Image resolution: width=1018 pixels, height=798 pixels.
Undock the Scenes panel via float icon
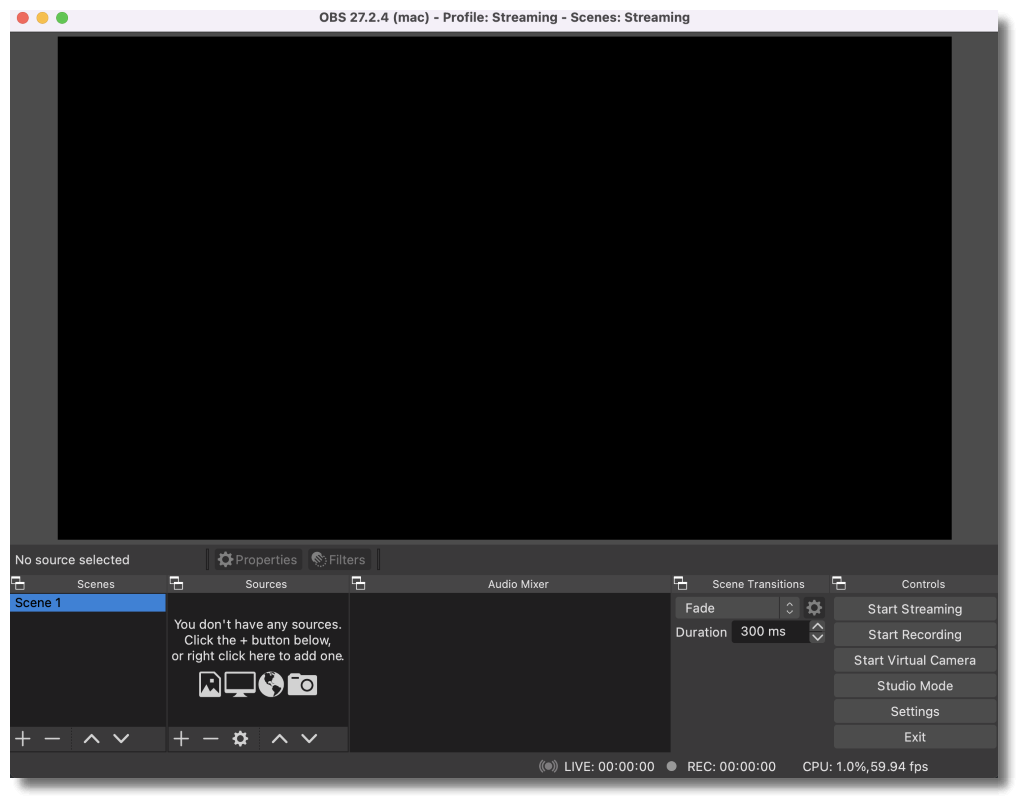(x=18, y=583)
